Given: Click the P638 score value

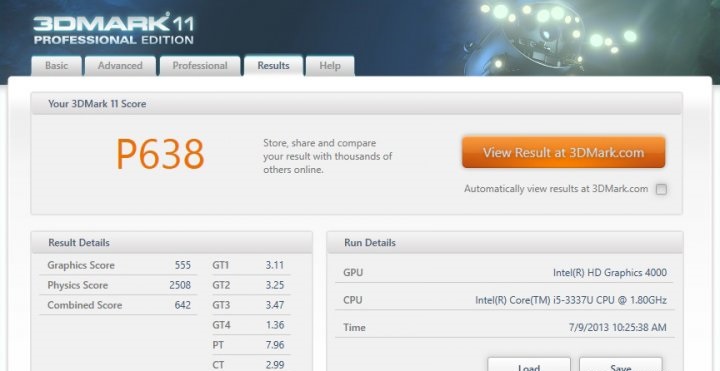Looking at the screenshot, I should coord(160,154).
